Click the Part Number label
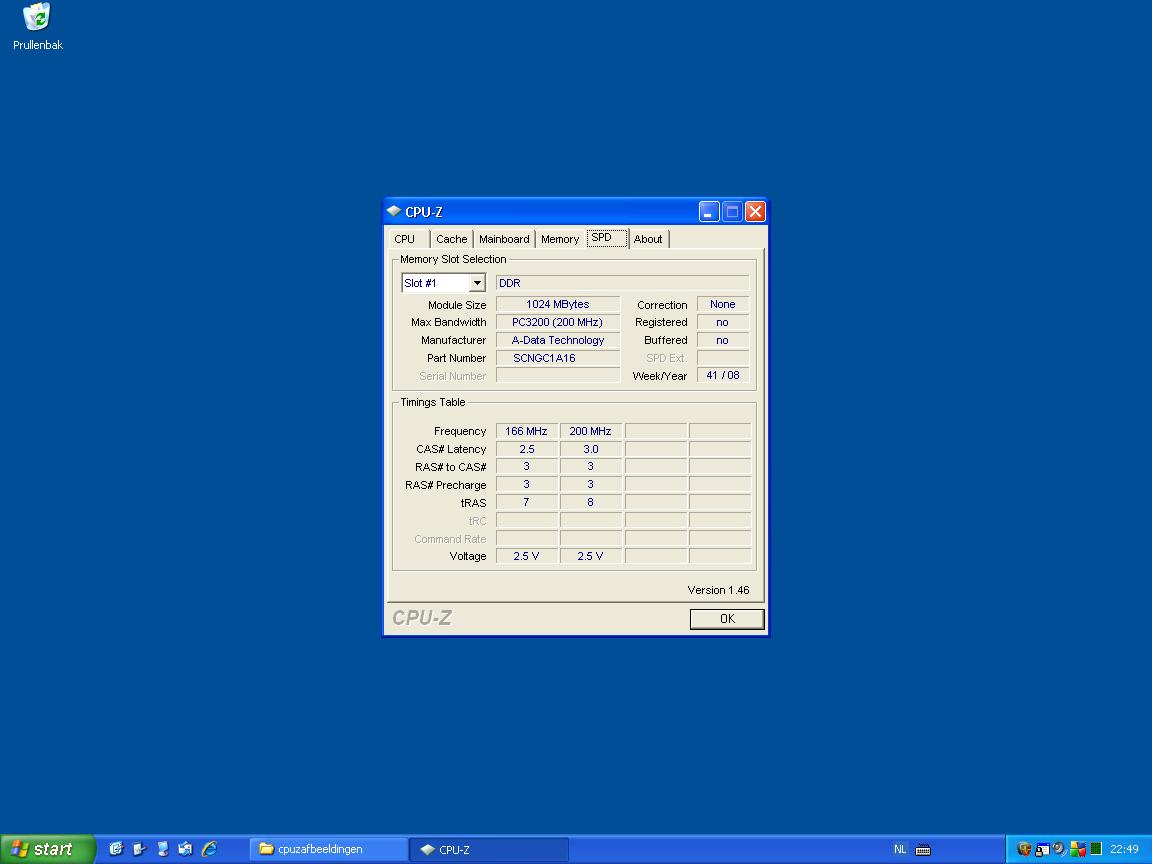Screen dimensions: 1152x864 click(456, 359)
